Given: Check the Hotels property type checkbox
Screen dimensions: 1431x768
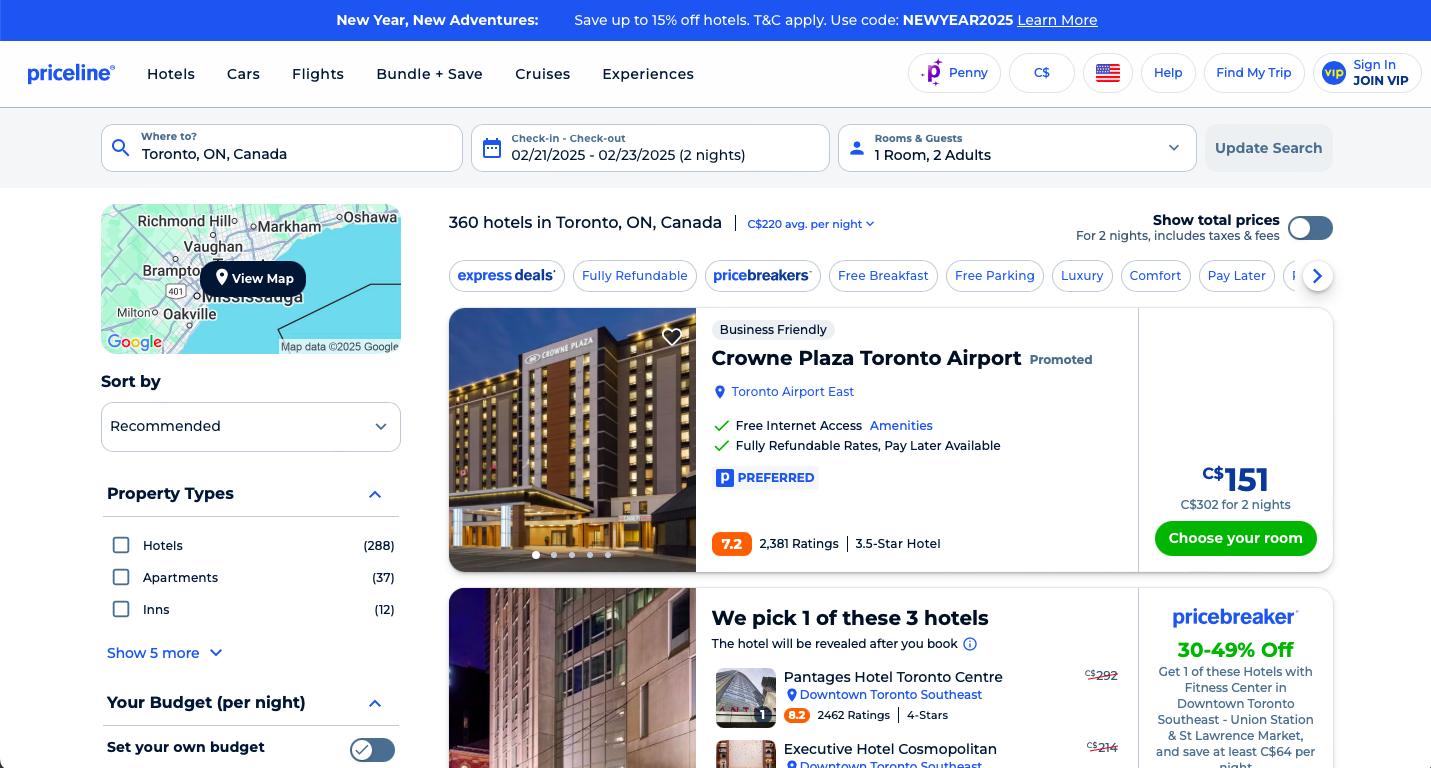Looking at the screenshot, I should (x=121, y=545).
